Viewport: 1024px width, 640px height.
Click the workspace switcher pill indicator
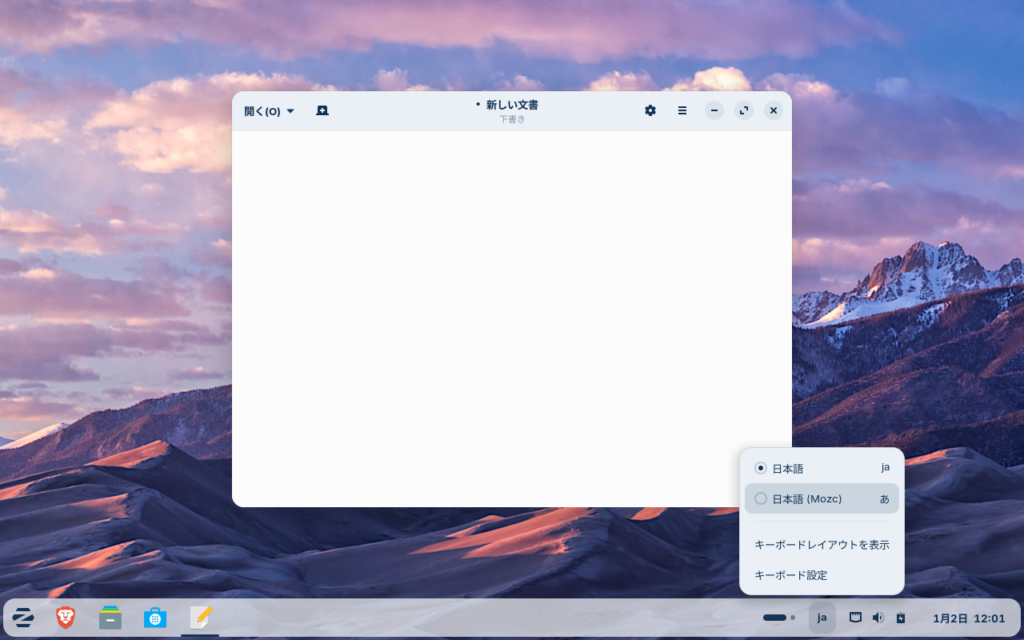pos(778,618)
